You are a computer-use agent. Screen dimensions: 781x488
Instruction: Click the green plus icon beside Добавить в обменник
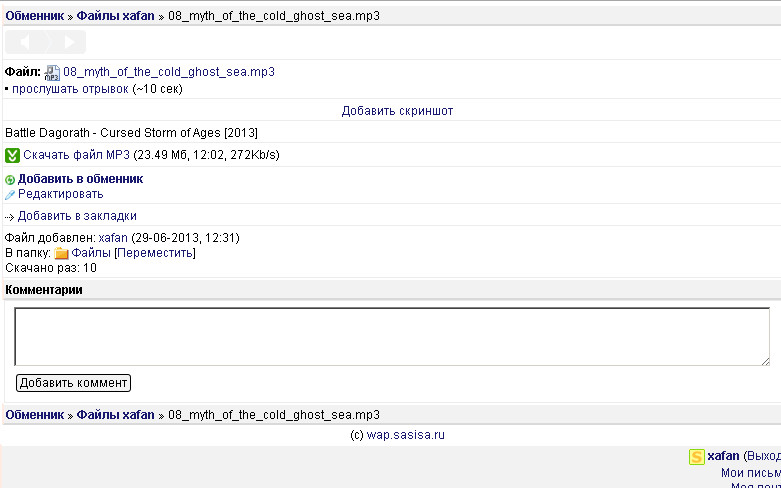click(x=10, y=180)
